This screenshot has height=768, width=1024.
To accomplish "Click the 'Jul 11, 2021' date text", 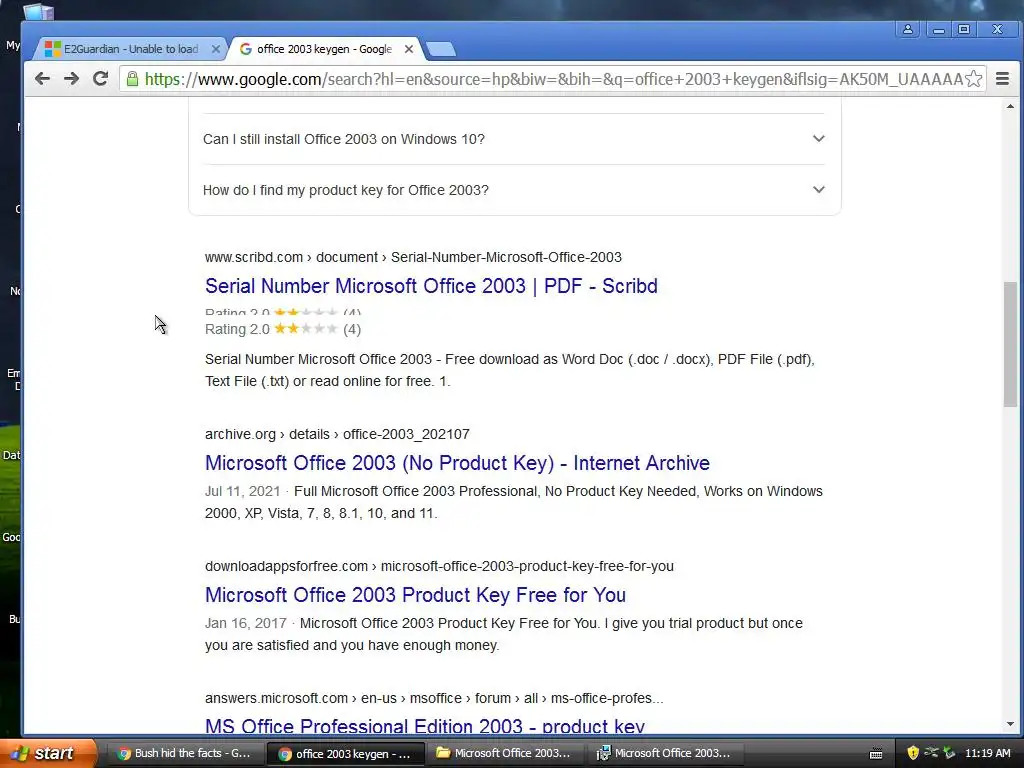I will coord(242,491).
